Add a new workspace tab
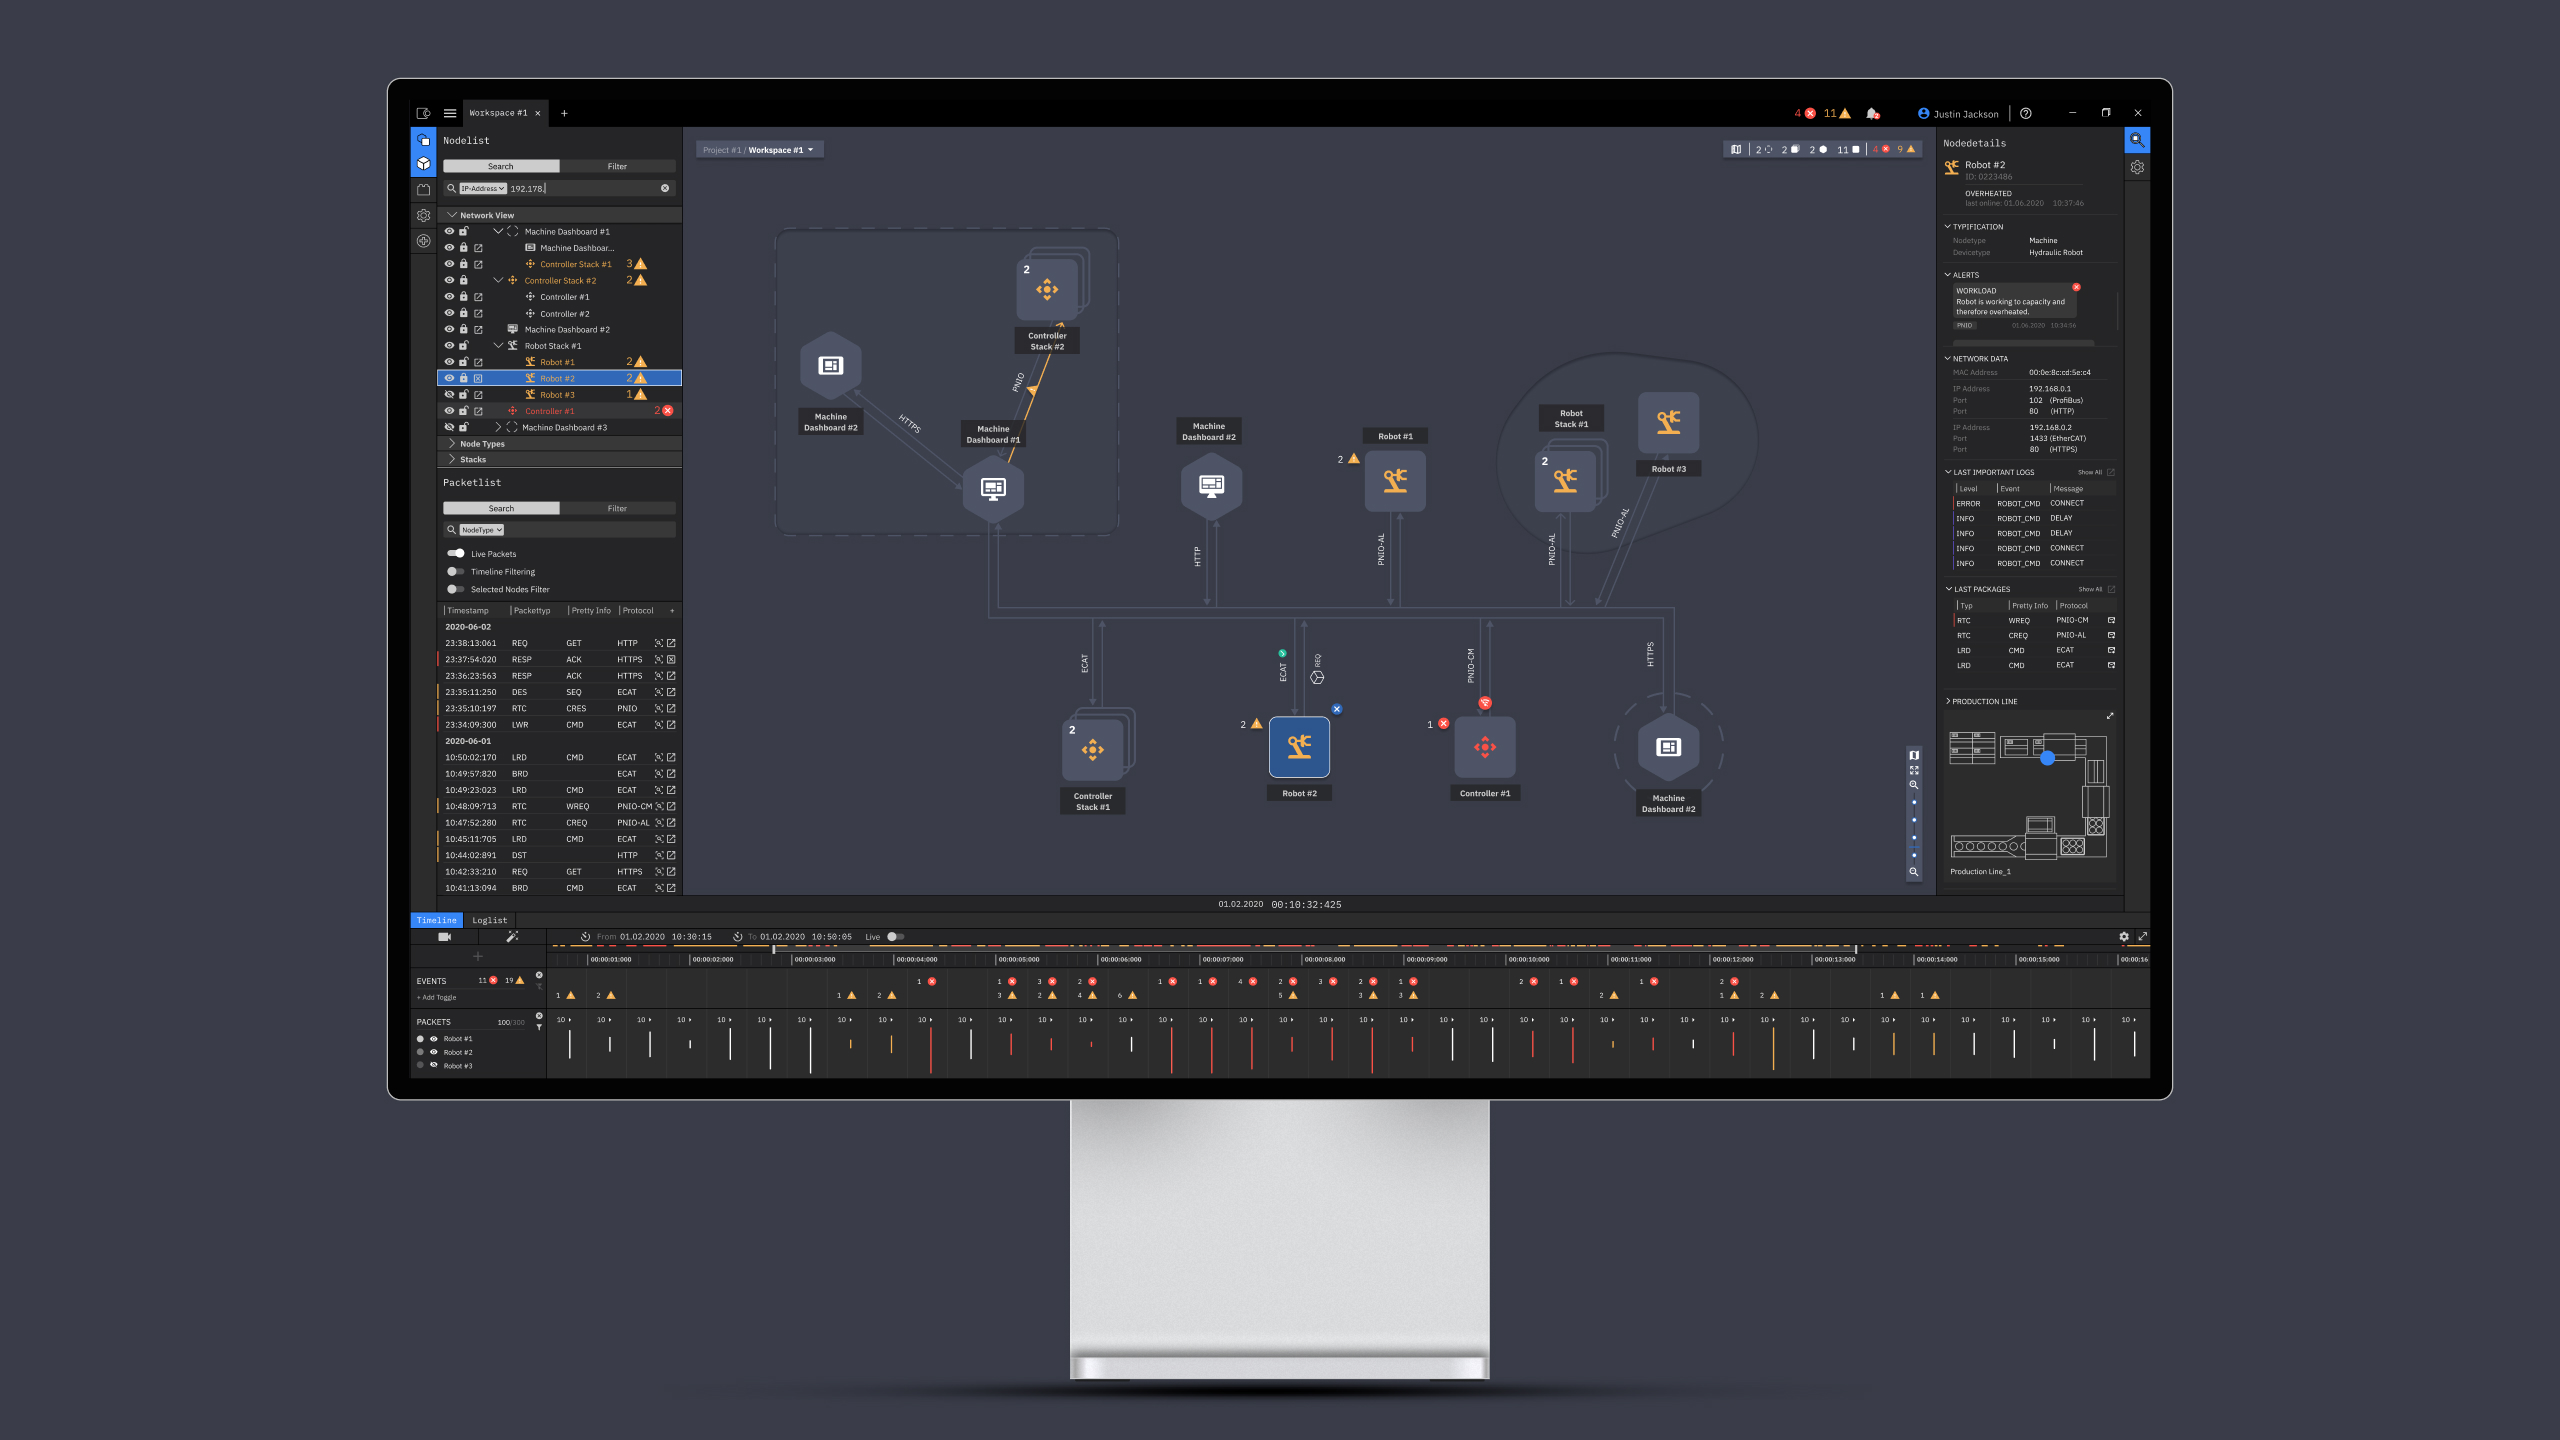 tap(564, 113)
